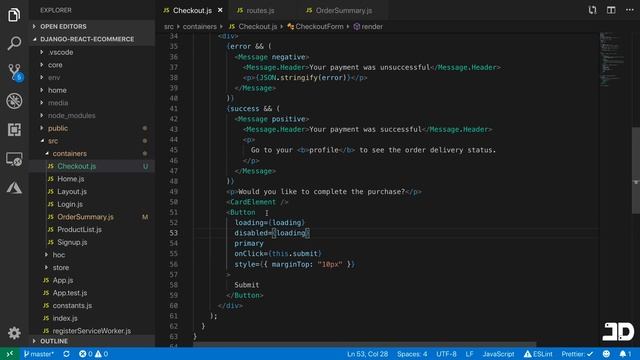
Task: Open registerServiceWorker.js from the file tree
Action: click(92, 331)
